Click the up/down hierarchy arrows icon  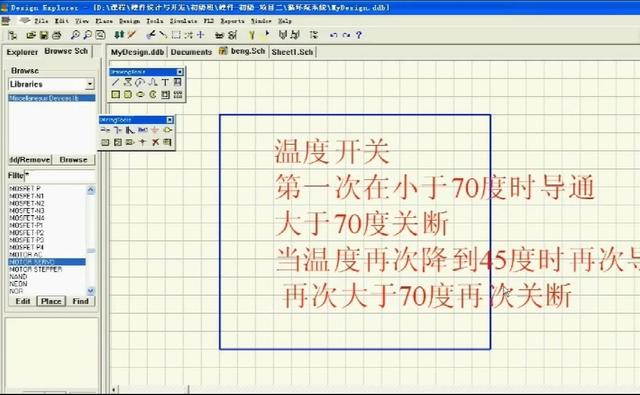click(119, 35)
